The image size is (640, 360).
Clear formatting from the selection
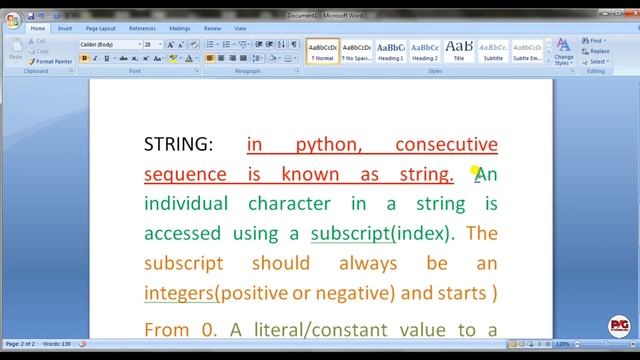click(194, 44)
